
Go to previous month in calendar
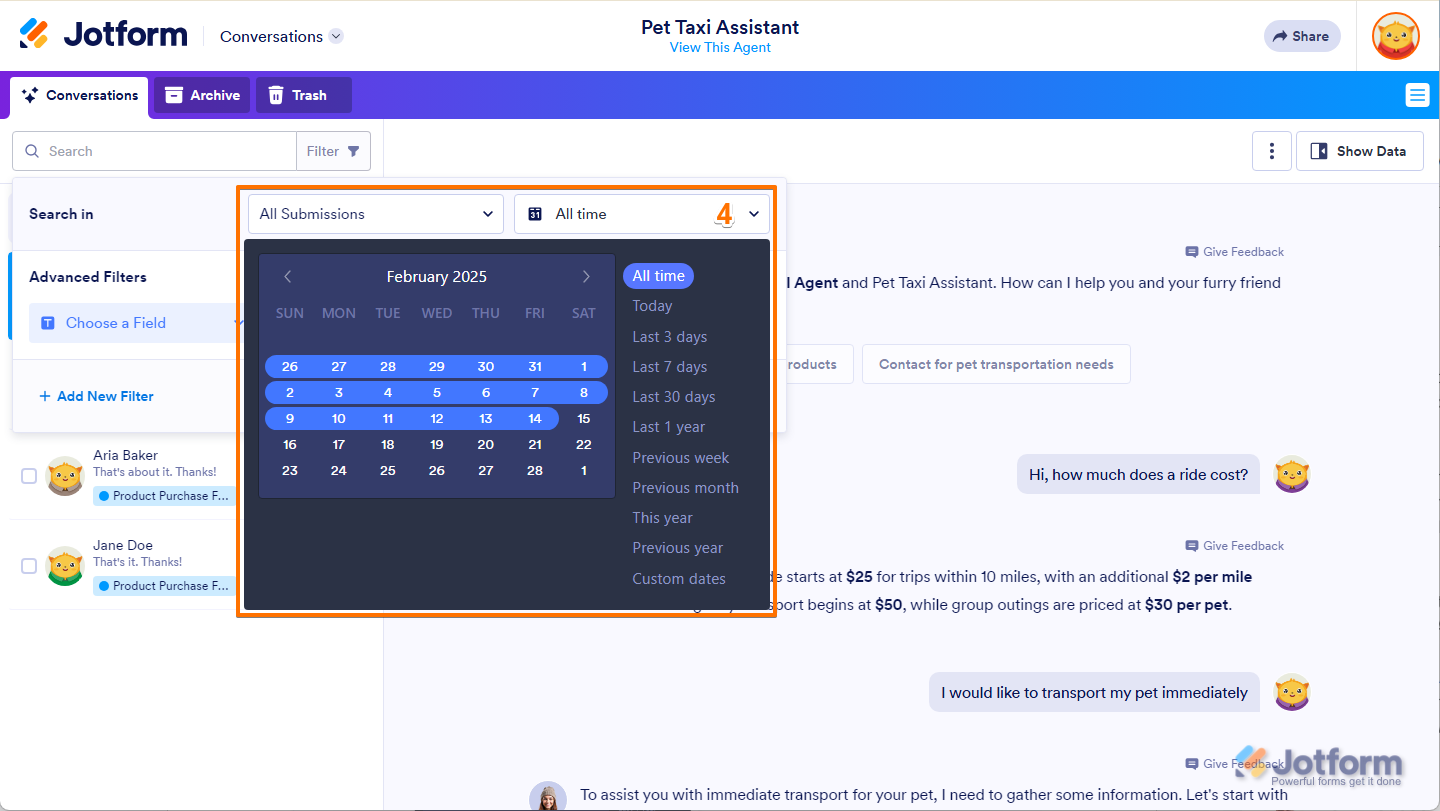click(x=288, y=277)
